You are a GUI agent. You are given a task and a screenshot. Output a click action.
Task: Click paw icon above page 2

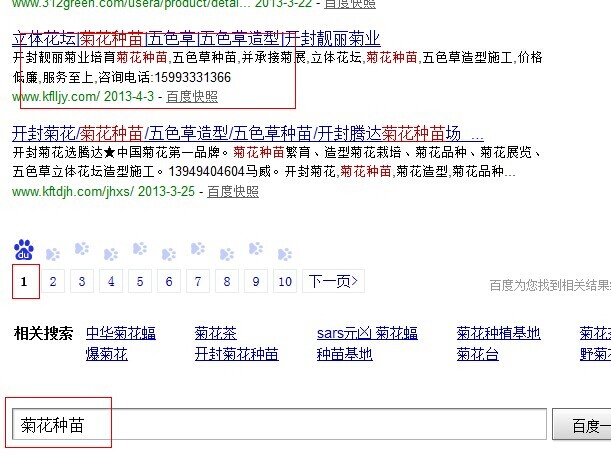53,254
